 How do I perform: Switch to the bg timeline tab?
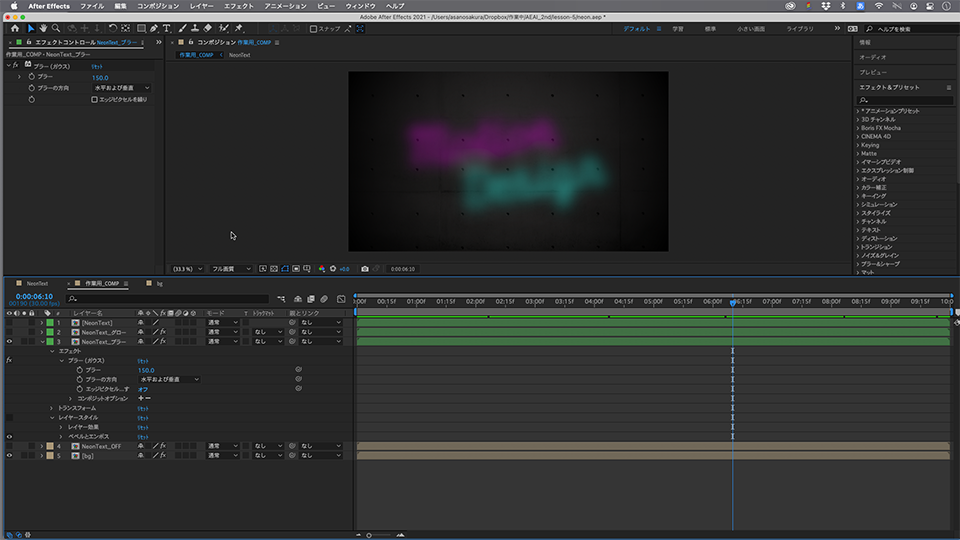(160, 283)
